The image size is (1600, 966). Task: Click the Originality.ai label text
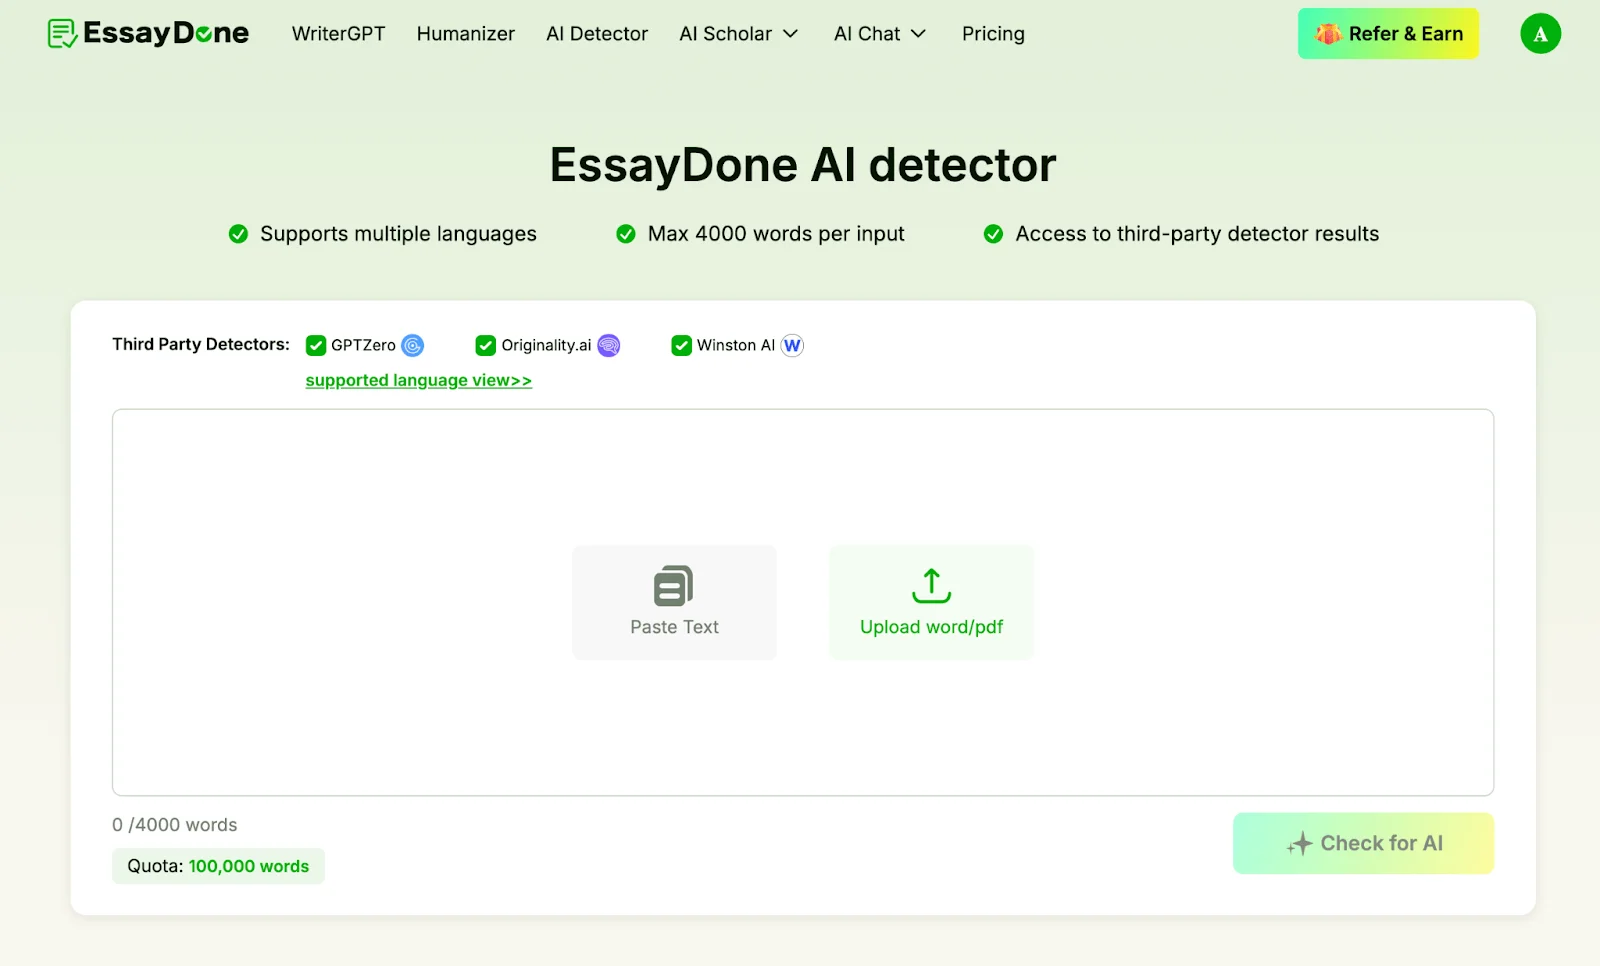546,345
